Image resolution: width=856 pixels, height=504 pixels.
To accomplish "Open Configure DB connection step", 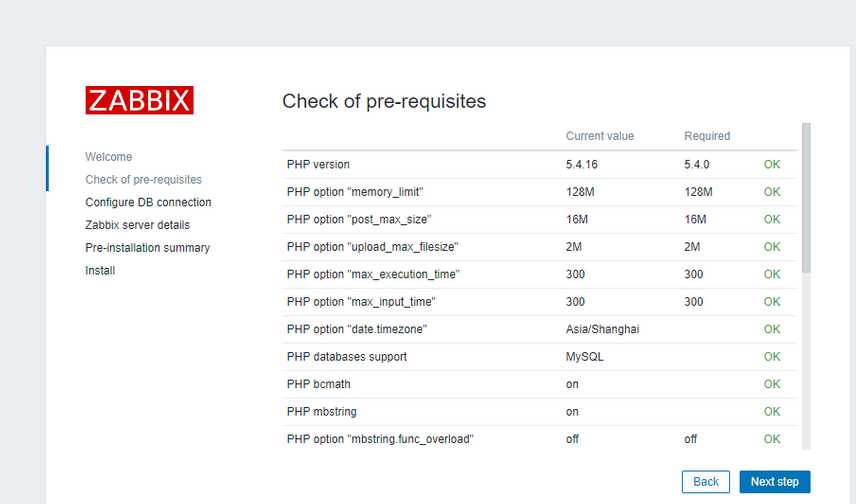I will 148,202.
